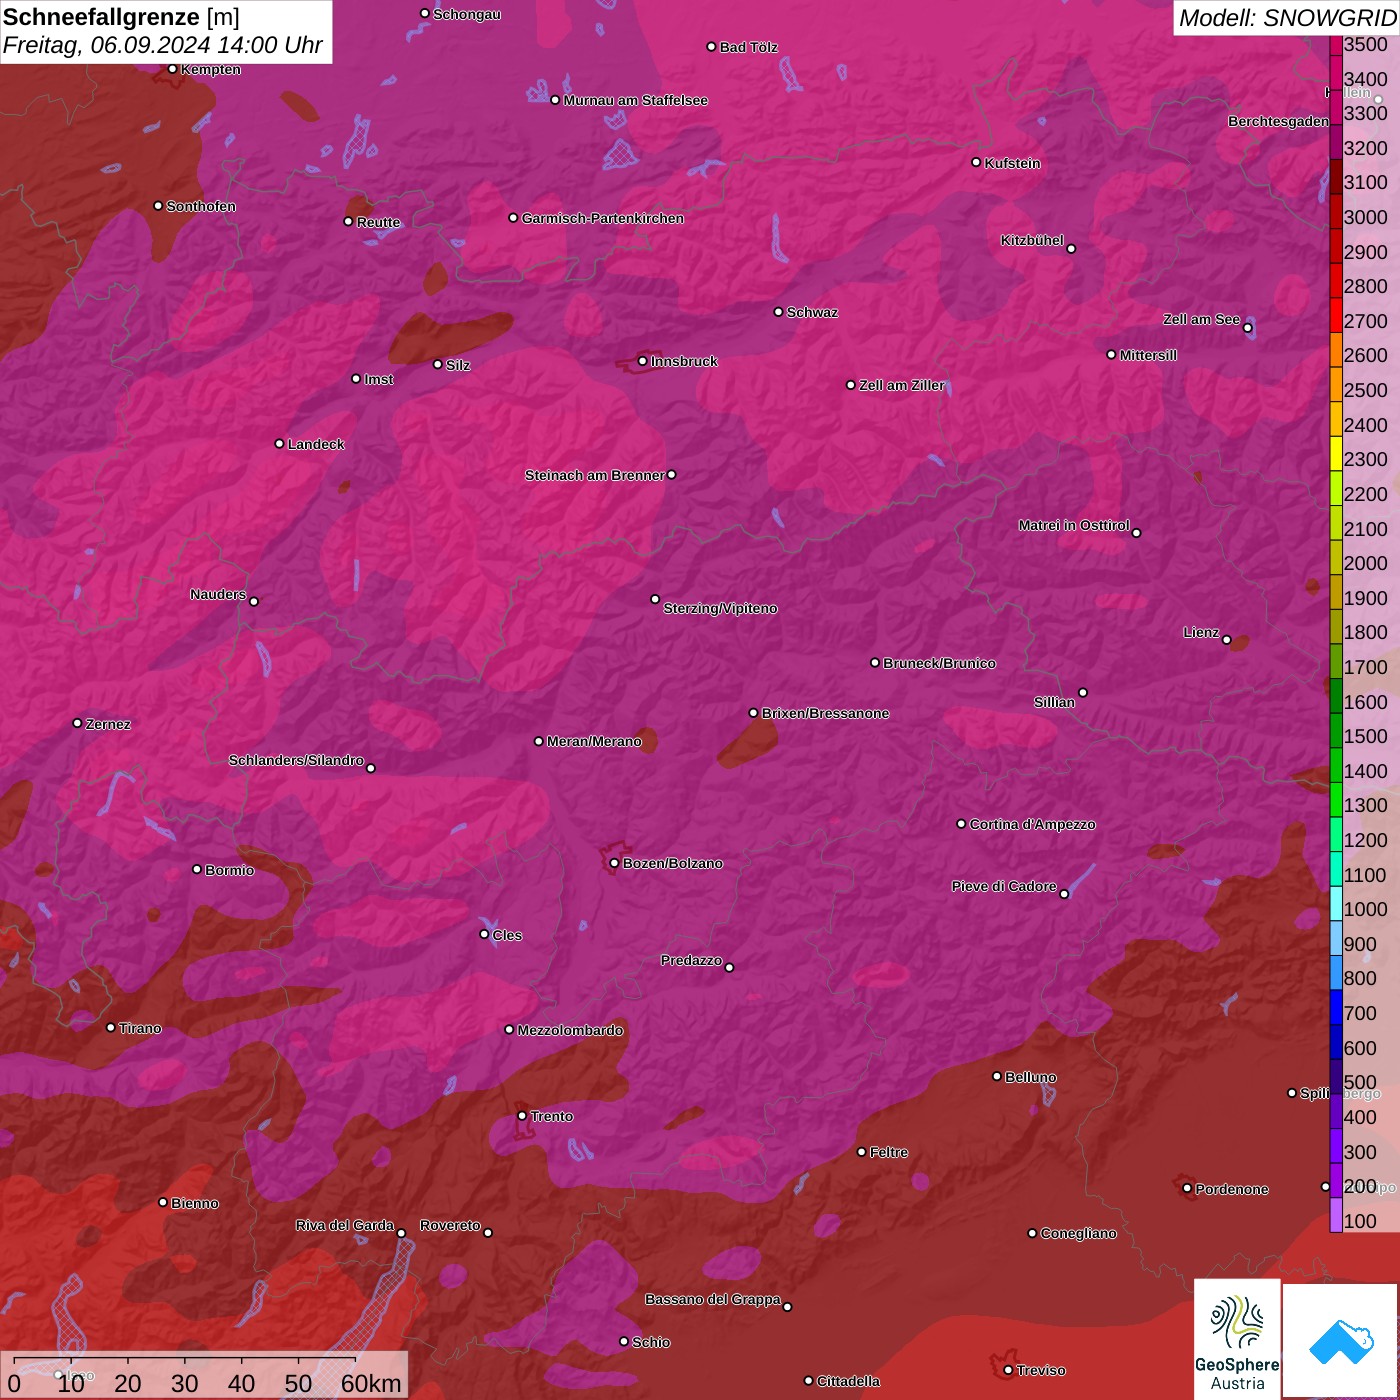Click the Predazzo label
This screenshot has width=1400, height=1400.
[x=691, y=960]
